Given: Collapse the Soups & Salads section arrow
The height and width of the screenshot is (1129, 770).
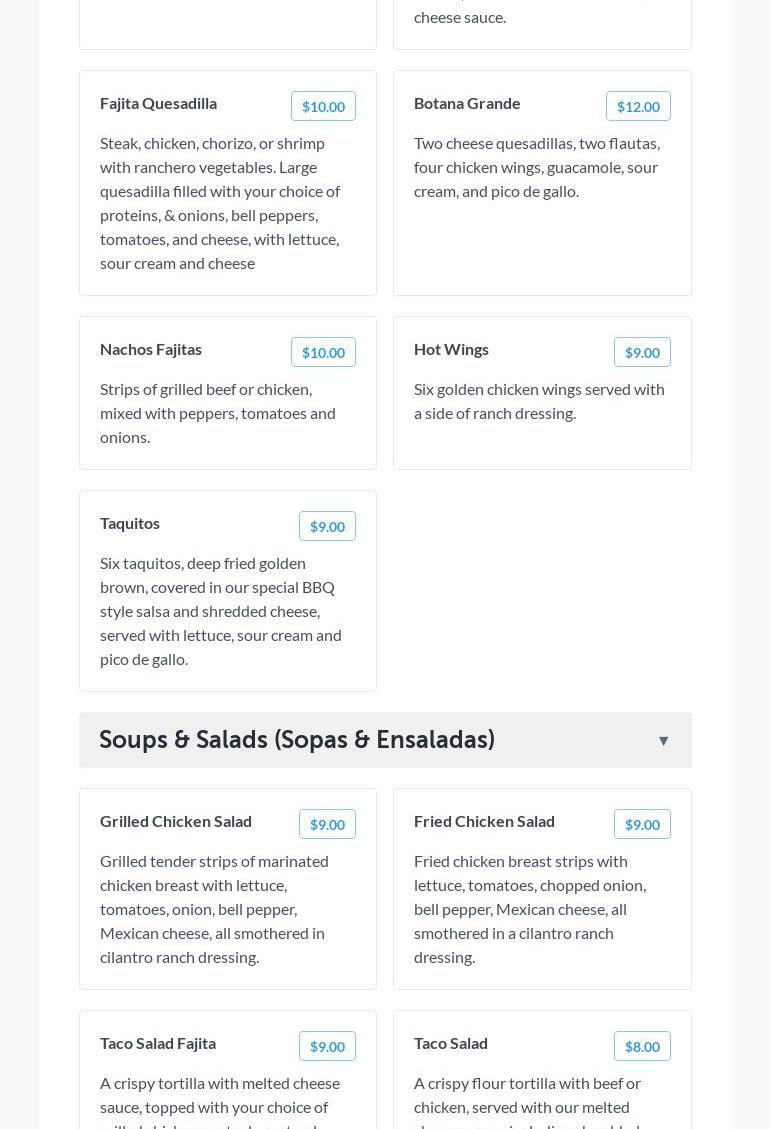Looking at the screenshot, I should [663, 741].
